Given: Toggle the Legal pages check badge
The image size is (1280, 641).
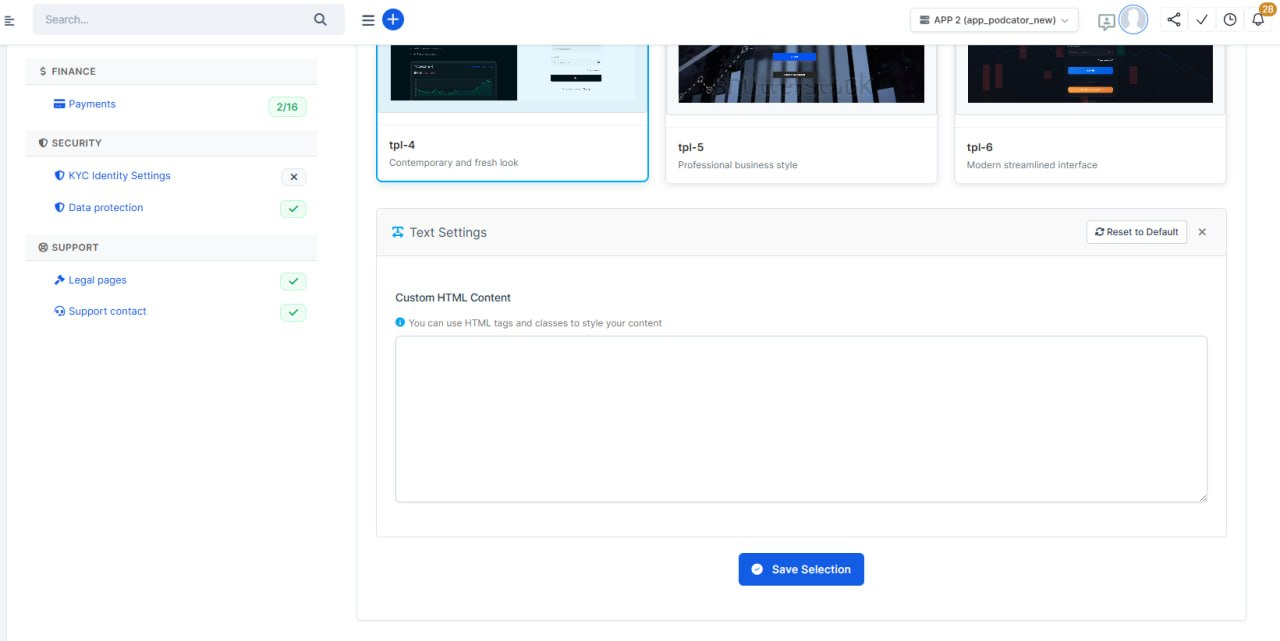Looking at the screenshot, I should pyautogui.click(x=293, y=282).
